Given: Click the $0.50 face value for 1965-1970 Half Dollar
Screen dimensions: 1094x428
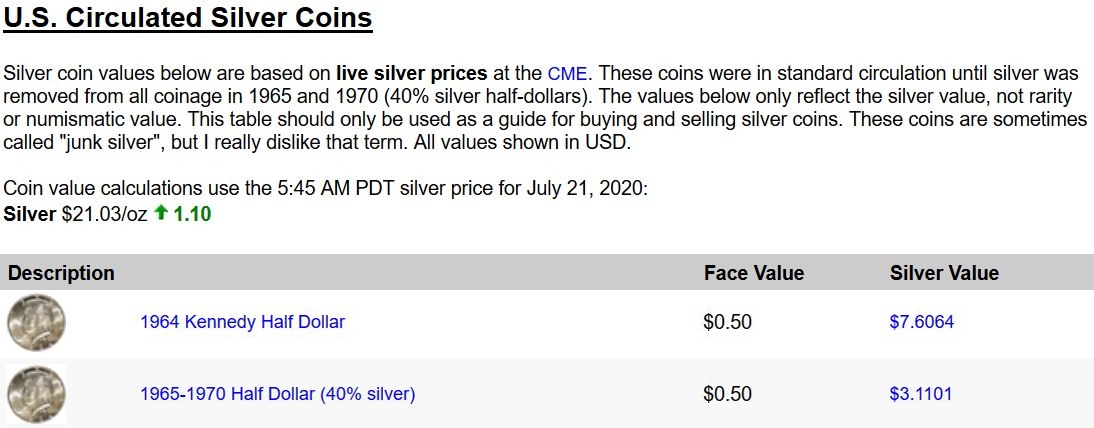Looking at the screenshot, I should (728, 394).
